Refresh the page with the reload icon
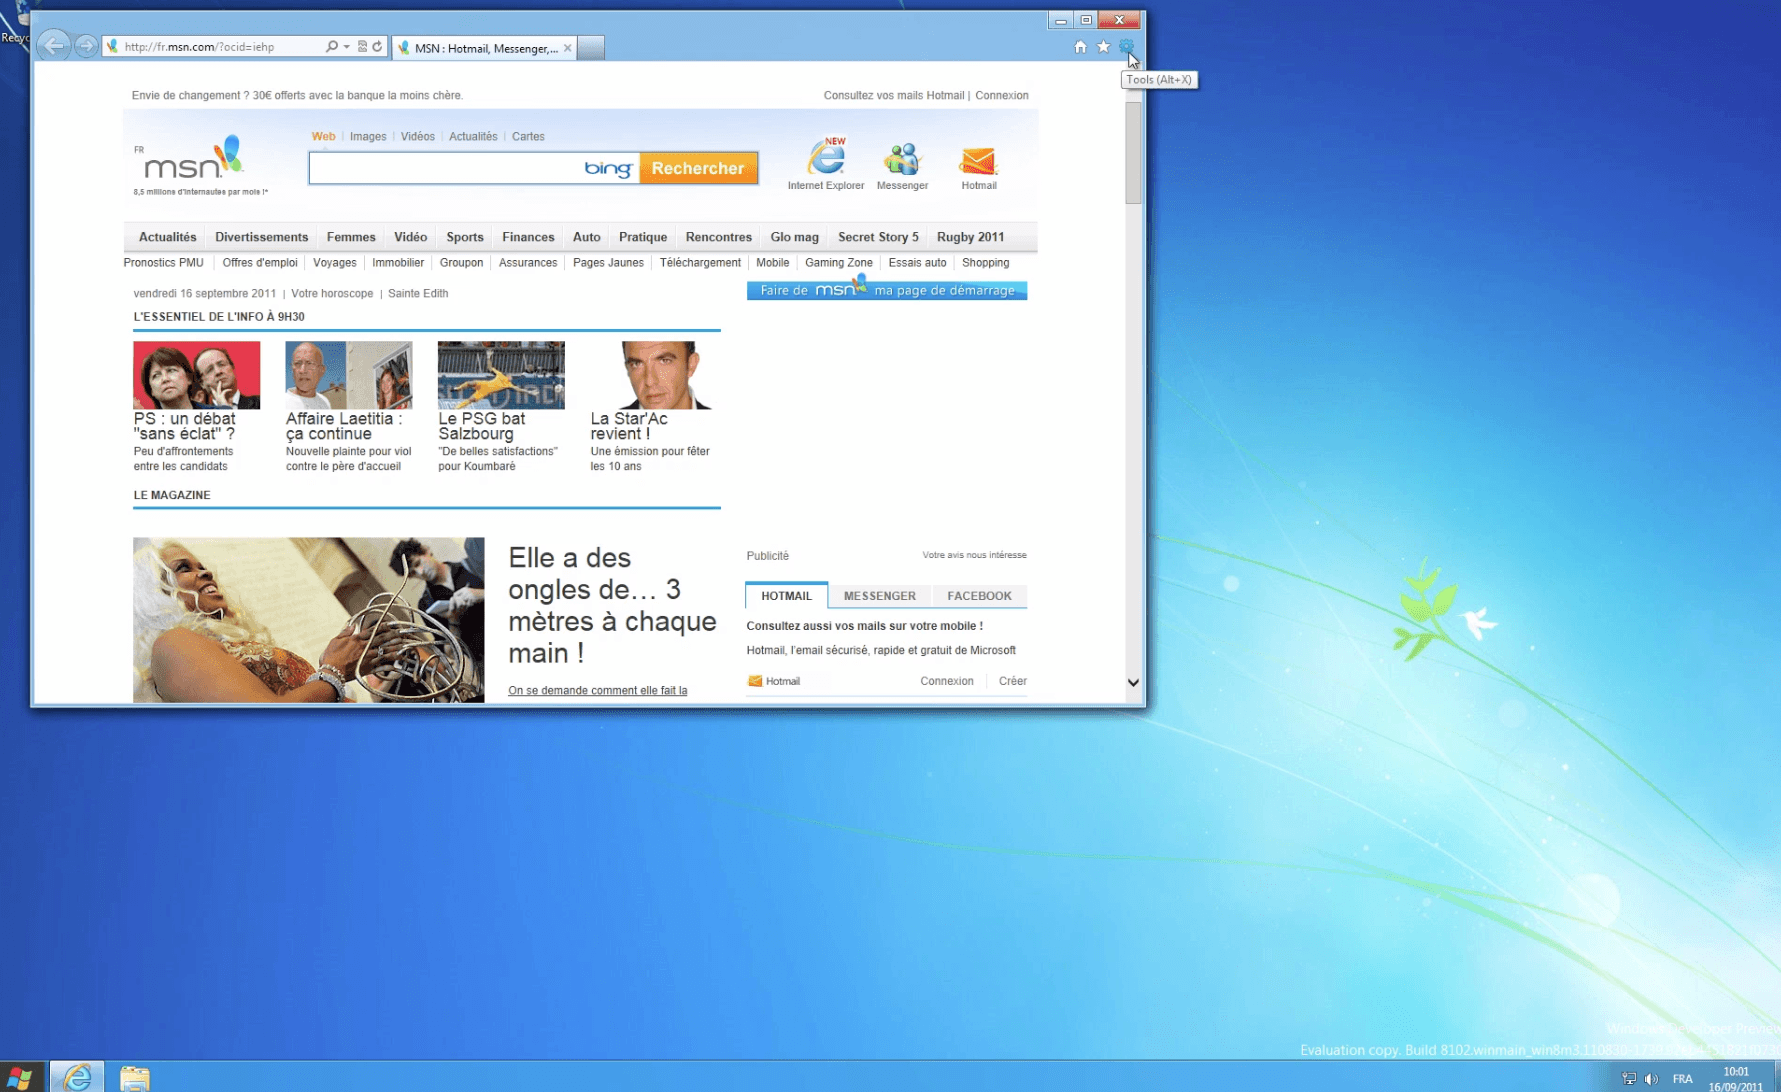 point(377,46)
